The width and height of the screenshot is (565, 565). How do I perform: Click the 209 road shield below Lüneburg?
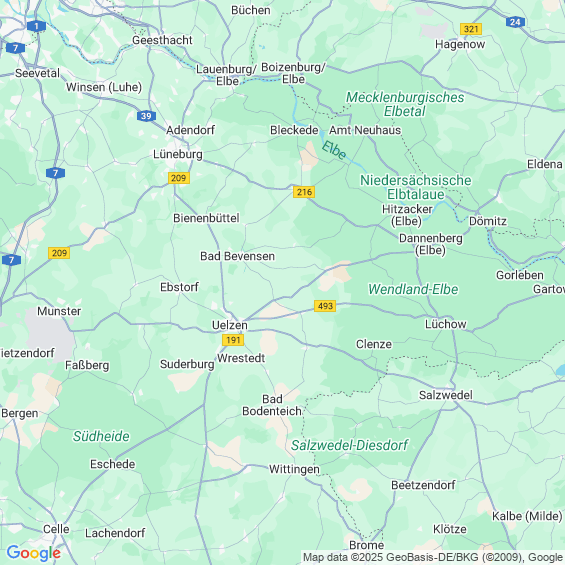coord(179,178)
